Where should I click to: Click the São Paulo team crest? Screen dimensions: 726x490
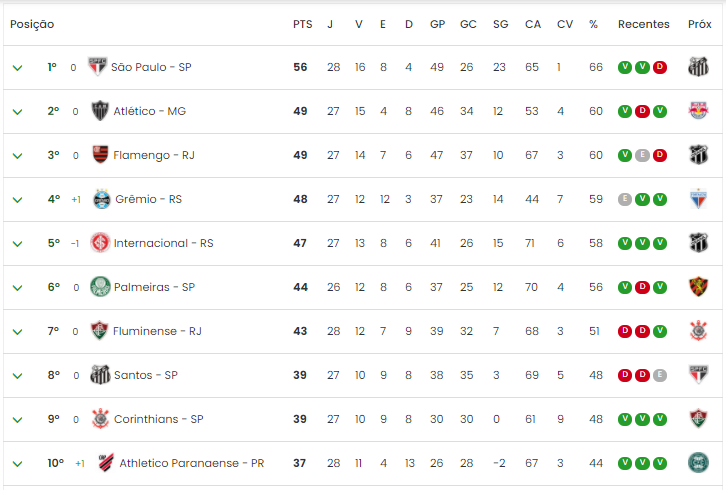97,67
